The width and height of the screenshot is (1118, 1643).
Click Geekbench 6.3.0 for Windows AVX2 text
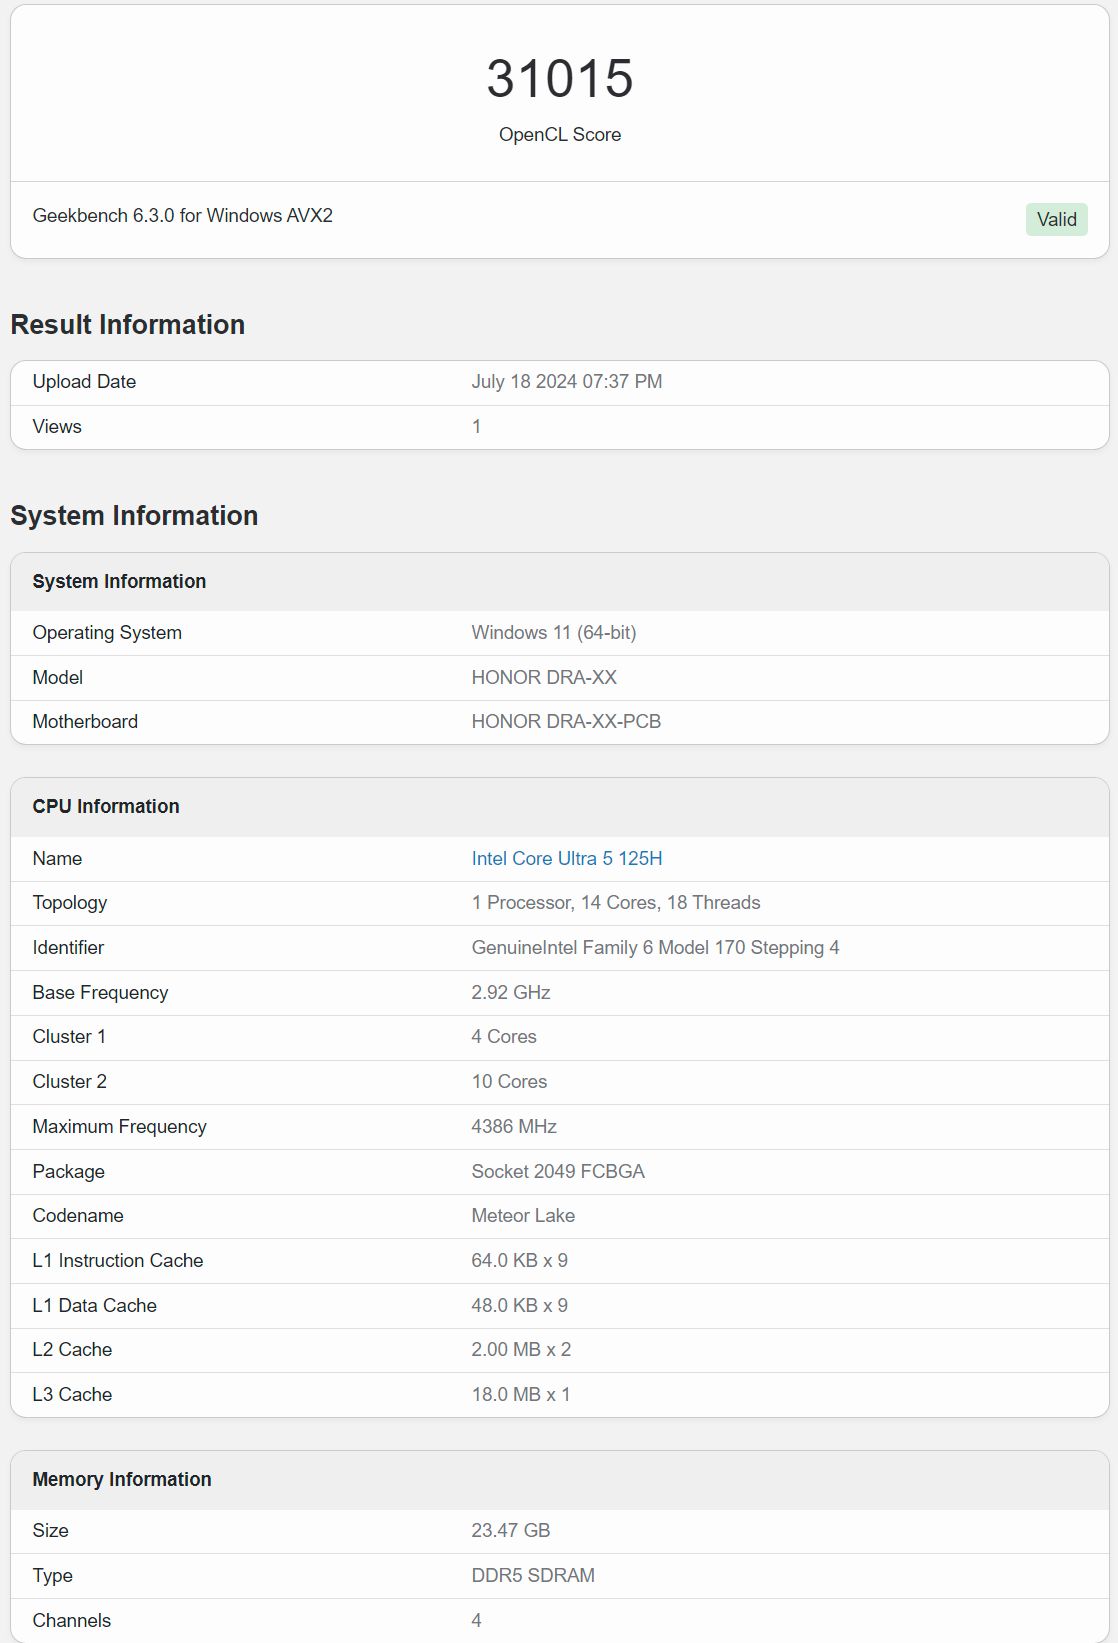coord(182,215)
